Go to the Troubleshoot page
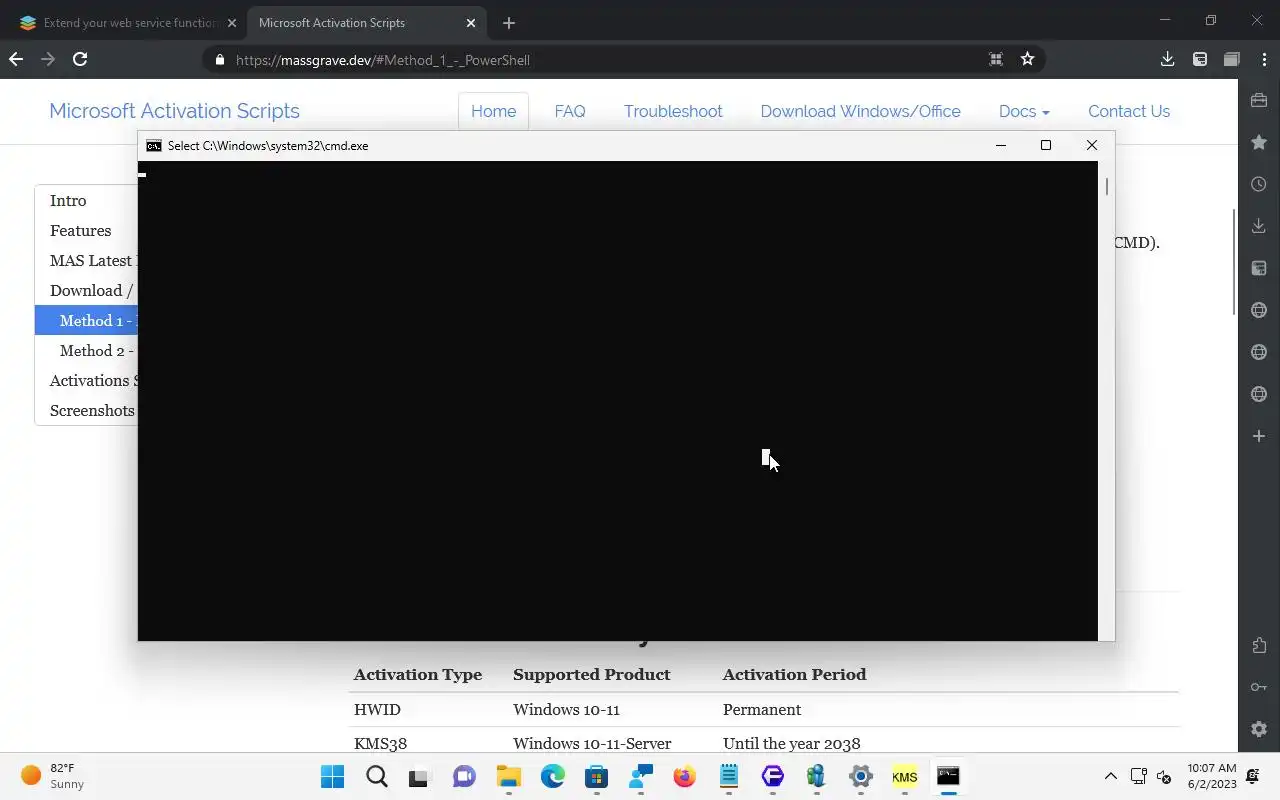1280x800 pixels. [673, 111]
